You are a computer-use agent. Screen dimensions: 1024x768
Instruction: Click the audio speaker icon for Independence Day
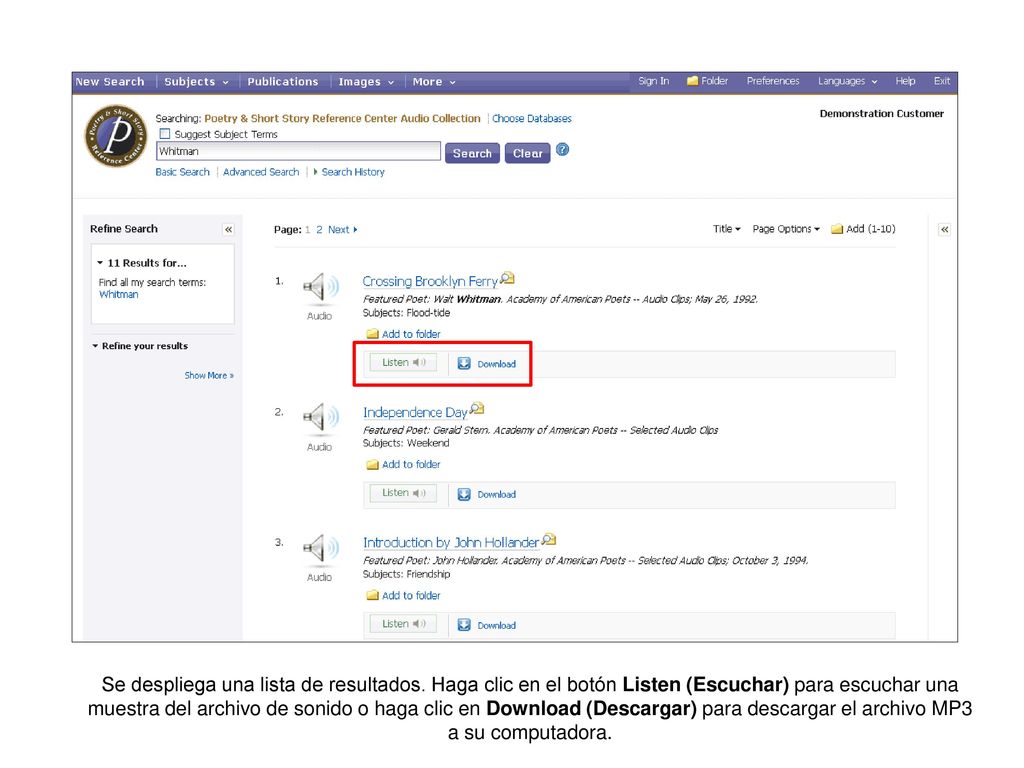click(321, 418)
